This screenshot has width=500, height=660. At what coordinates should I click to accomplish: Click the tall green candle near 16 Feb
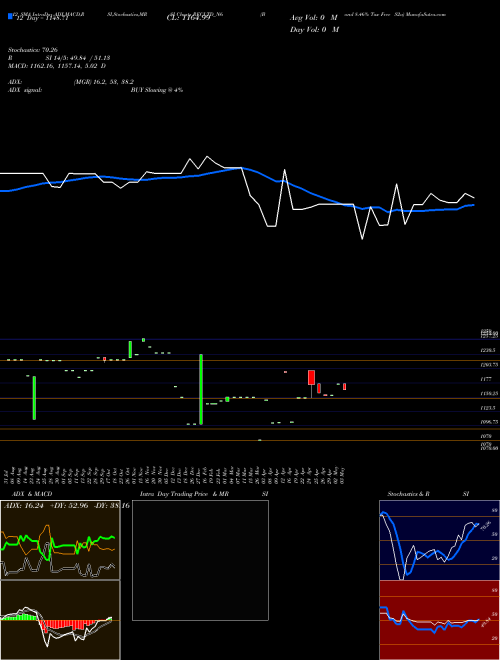[201, 389]
